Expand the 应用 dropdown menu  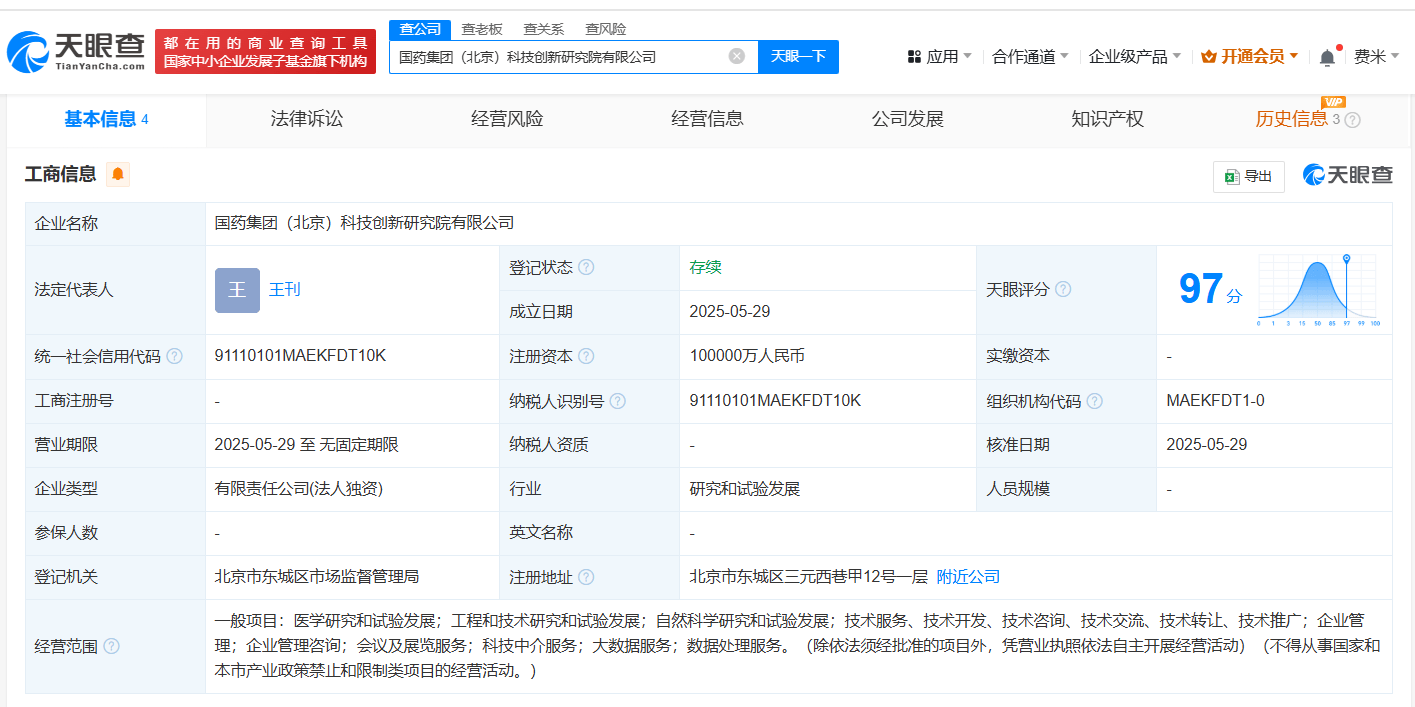pyautogui.click(x=940, y=57)
